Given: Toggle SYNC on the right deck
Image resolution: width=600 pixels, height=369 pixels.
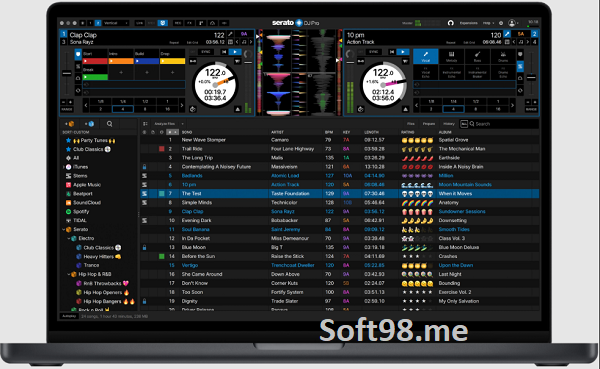Looking at the screenshot, I should pos(373,52).
